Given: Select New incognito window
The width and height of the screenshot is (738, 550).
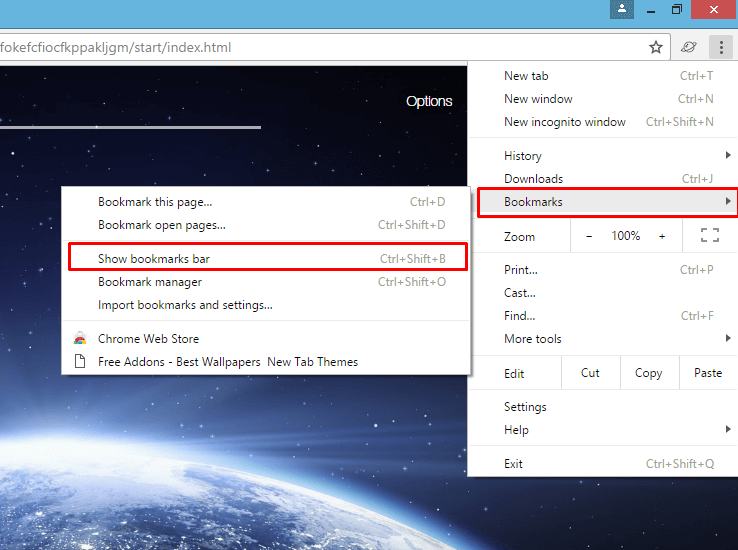Looking at the screenshot, I should [x=565, y=122].
